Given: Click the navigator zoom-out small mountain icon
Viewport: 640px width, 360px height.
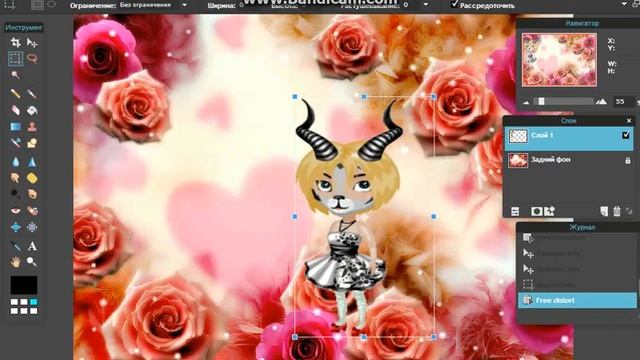Looking at the screenshot, I should pos(527,102).
